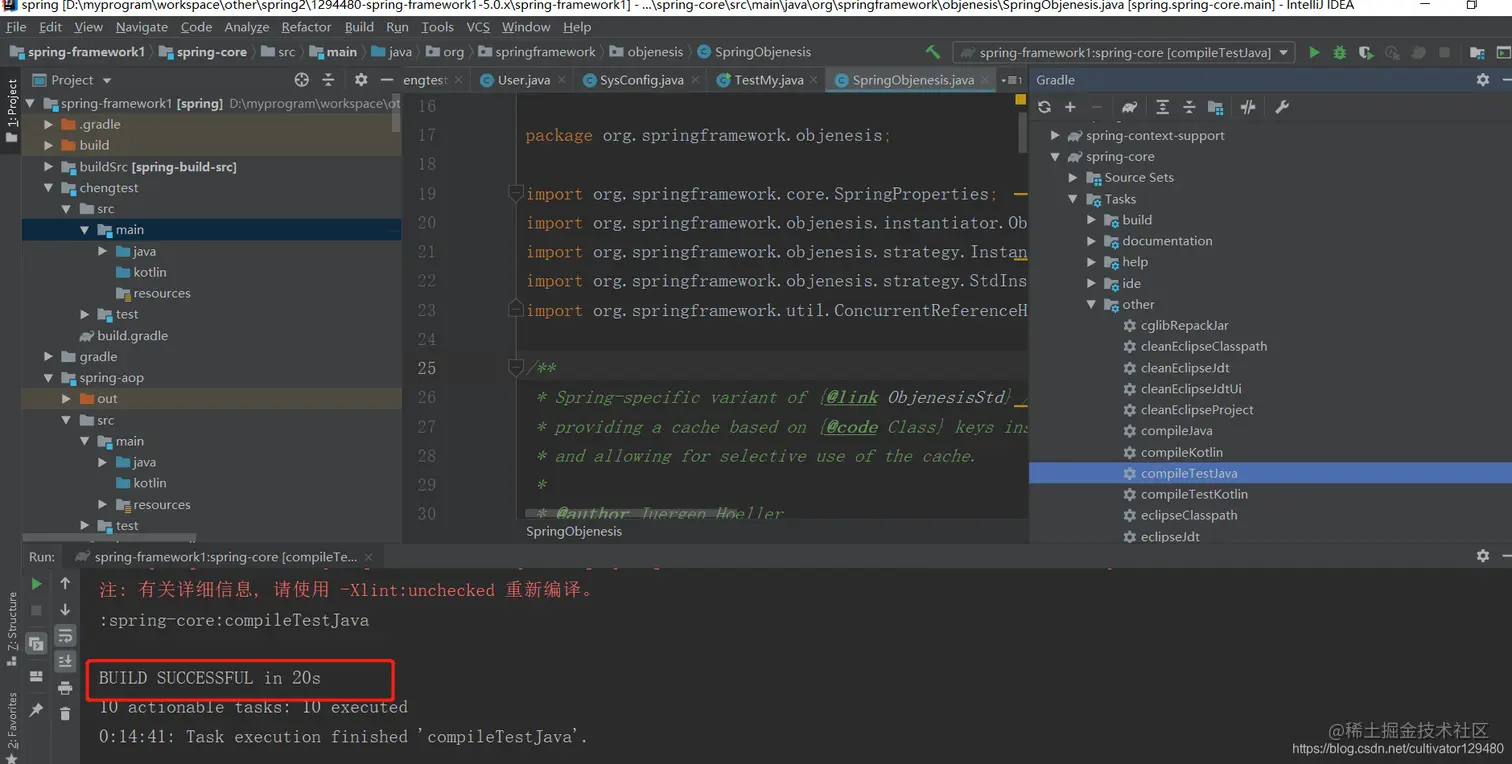1512x764 pixels.
Task: Open Gradle settings with the wrench icon
Action: pos(1282,107)
